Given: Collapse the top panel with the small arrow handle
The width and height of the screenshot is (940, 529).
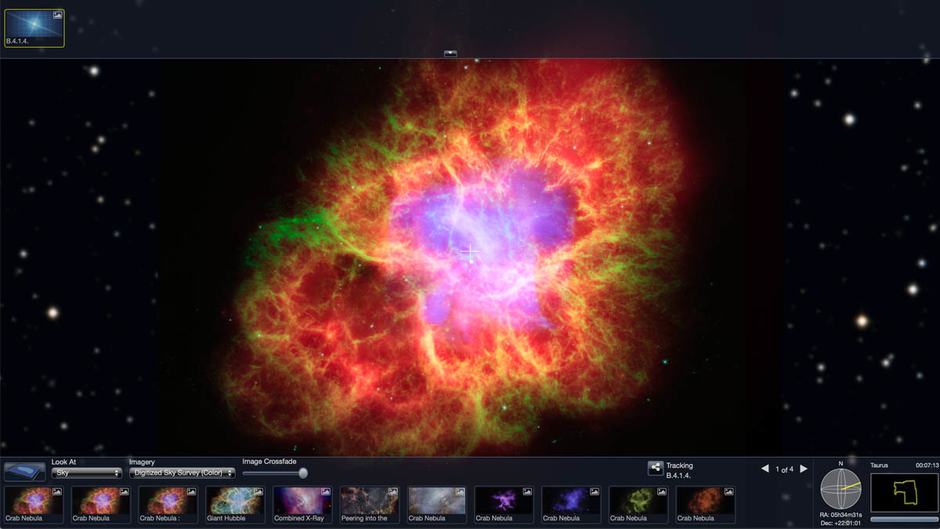Looking at the screenshot, I should point(450,53).
